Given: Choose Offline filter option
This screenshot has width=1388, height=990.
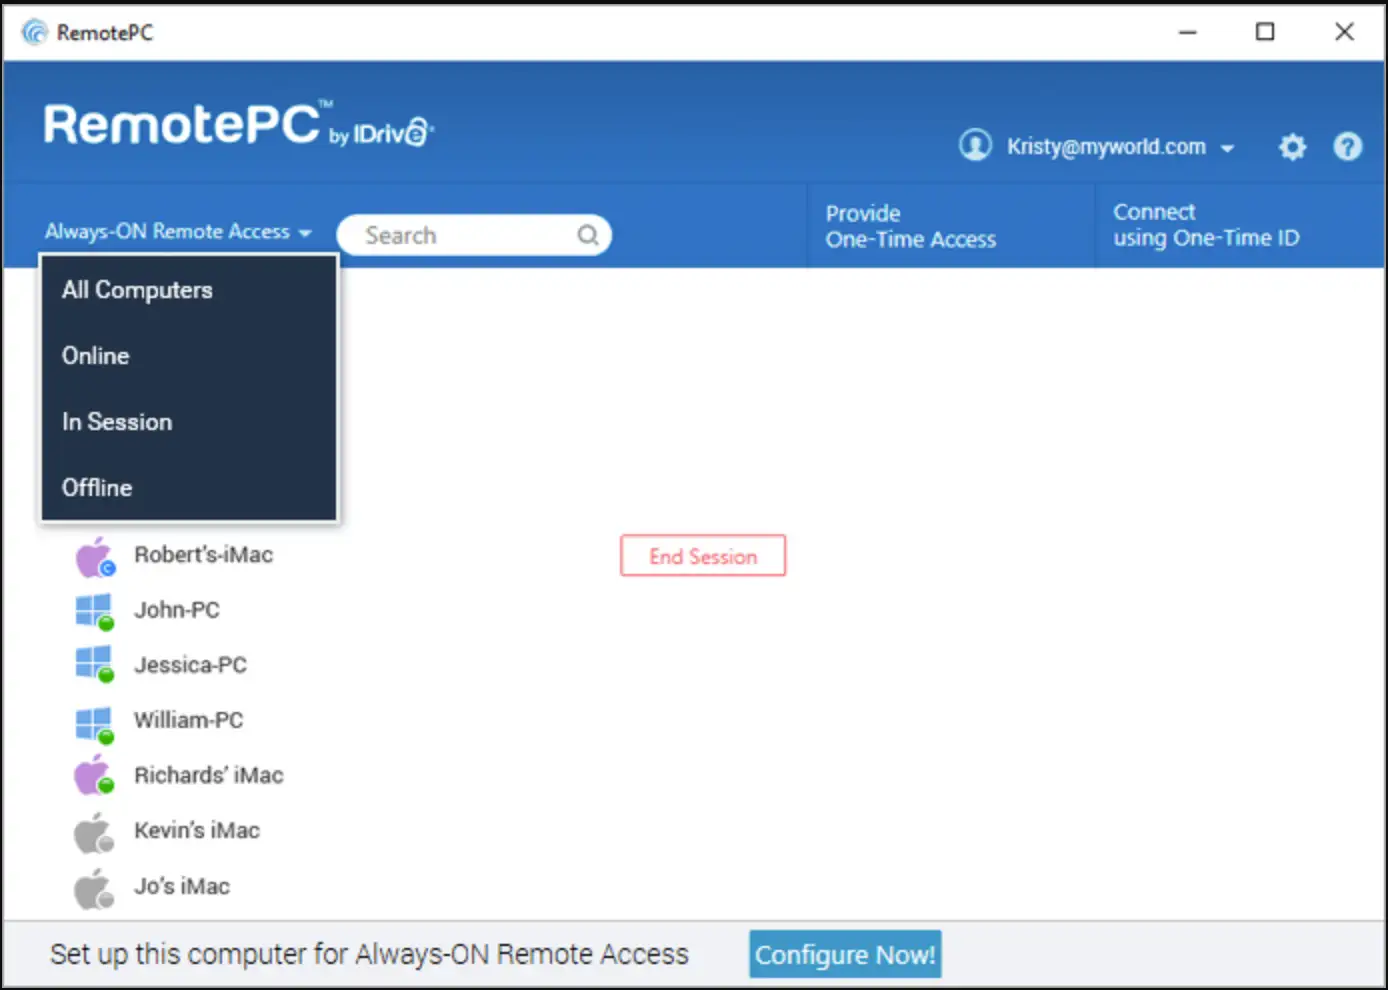Looking at the screenshot, I should (188, 488).
